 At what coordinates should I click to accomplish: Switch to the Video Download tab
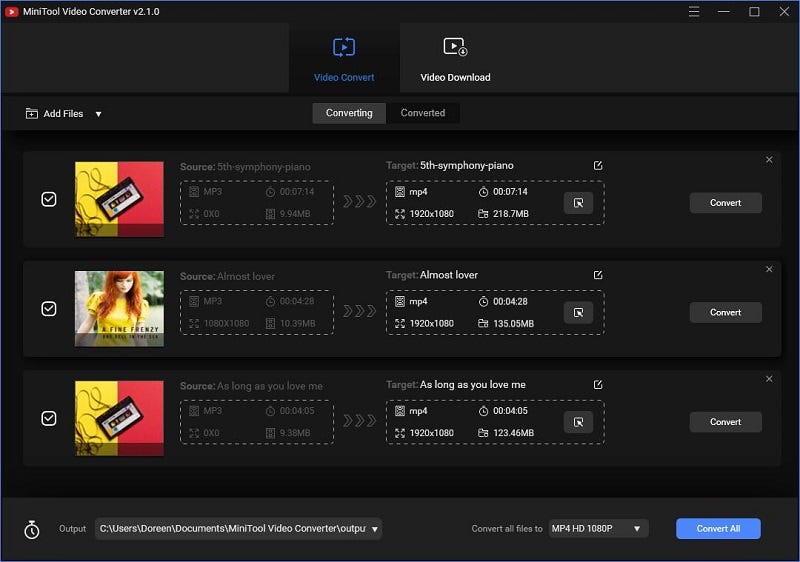(x=455, y=58)
